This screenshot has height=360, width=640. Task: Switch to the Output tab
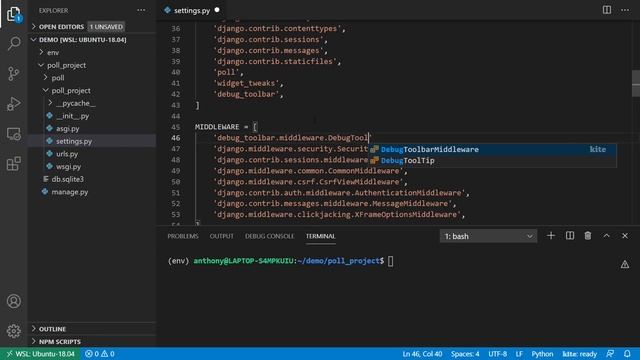[x=222, y=236]
